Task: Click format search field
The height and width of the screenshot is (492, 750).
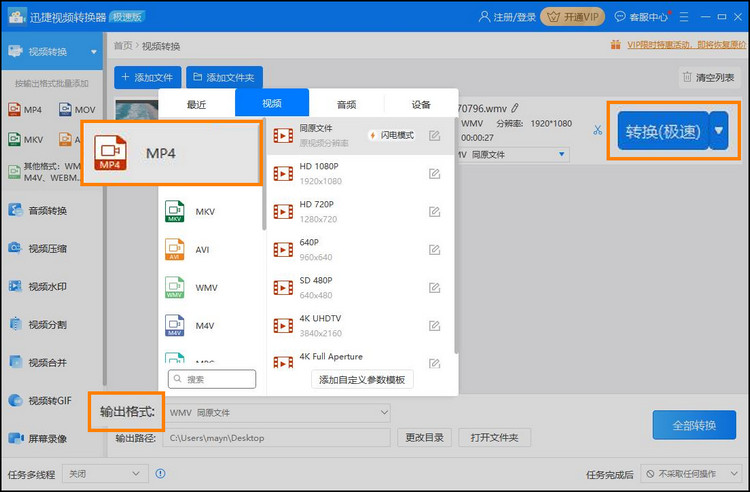Action: [212, 379]
